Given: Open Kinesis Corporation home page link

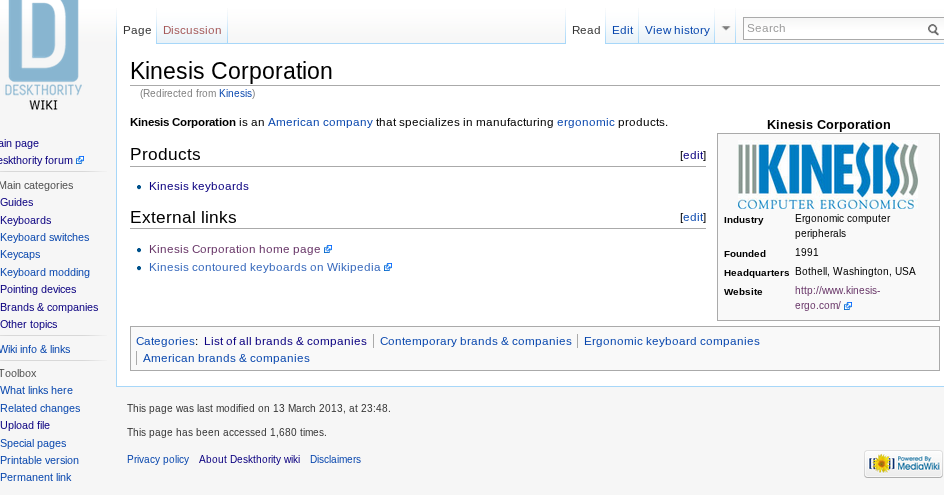Looking at the screenshot, I should [x=234, y=249].
